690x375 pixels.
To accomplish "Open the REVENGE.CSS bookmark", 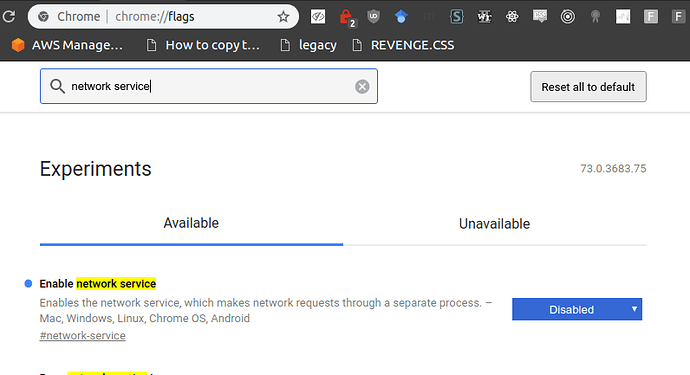I will [404, 45].
